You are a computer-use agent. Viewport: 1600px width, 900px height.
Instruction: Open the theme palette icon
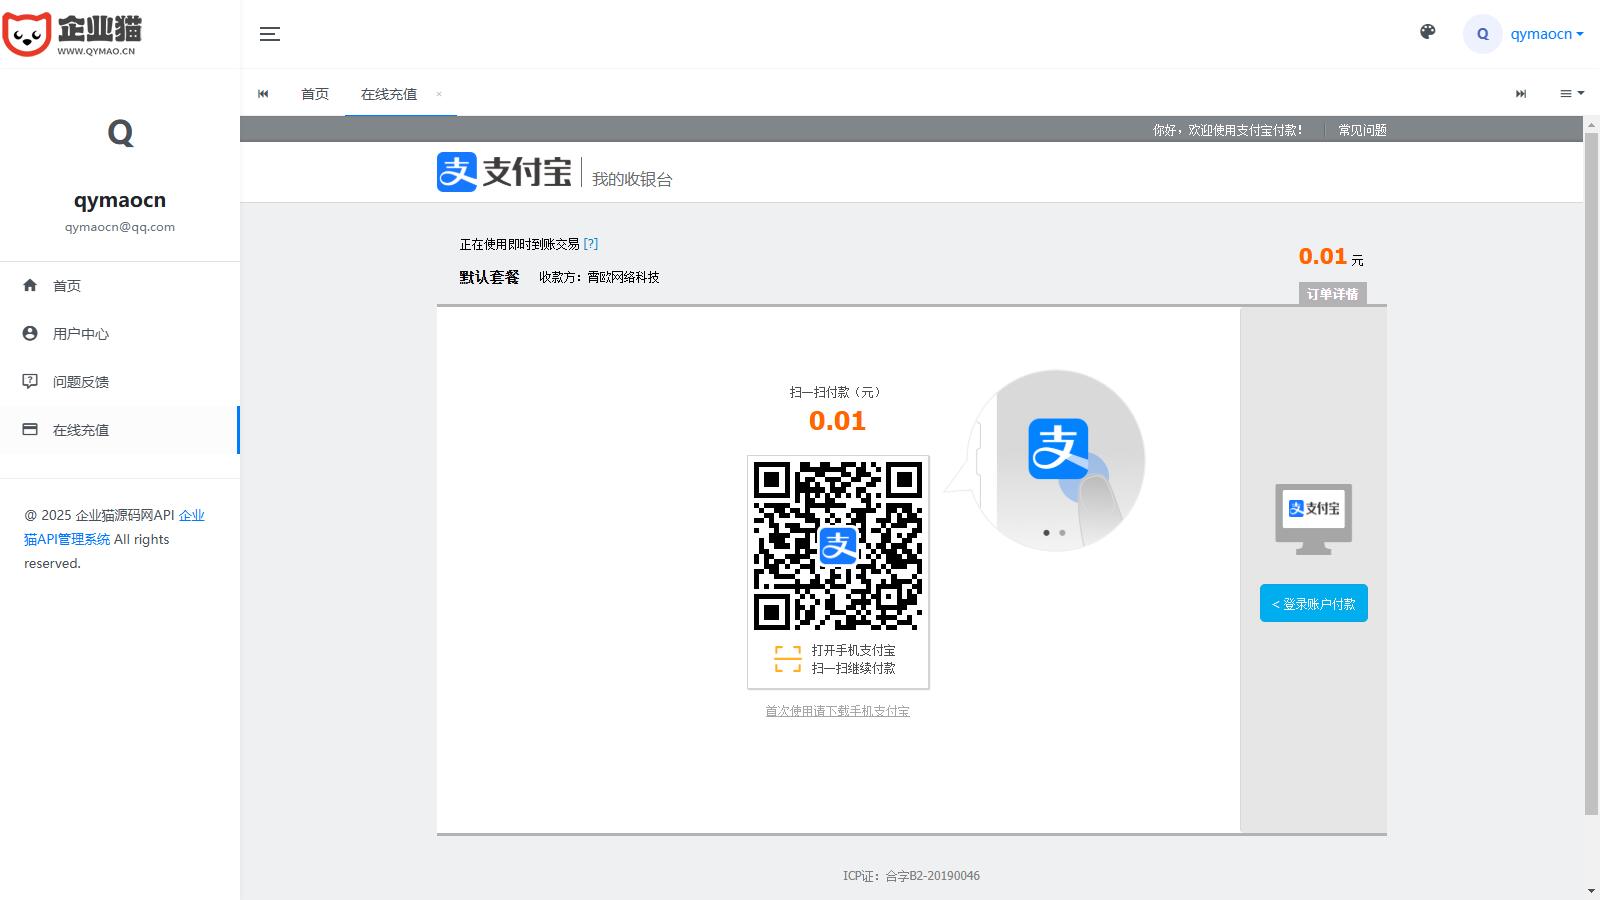coord(1427,32)
